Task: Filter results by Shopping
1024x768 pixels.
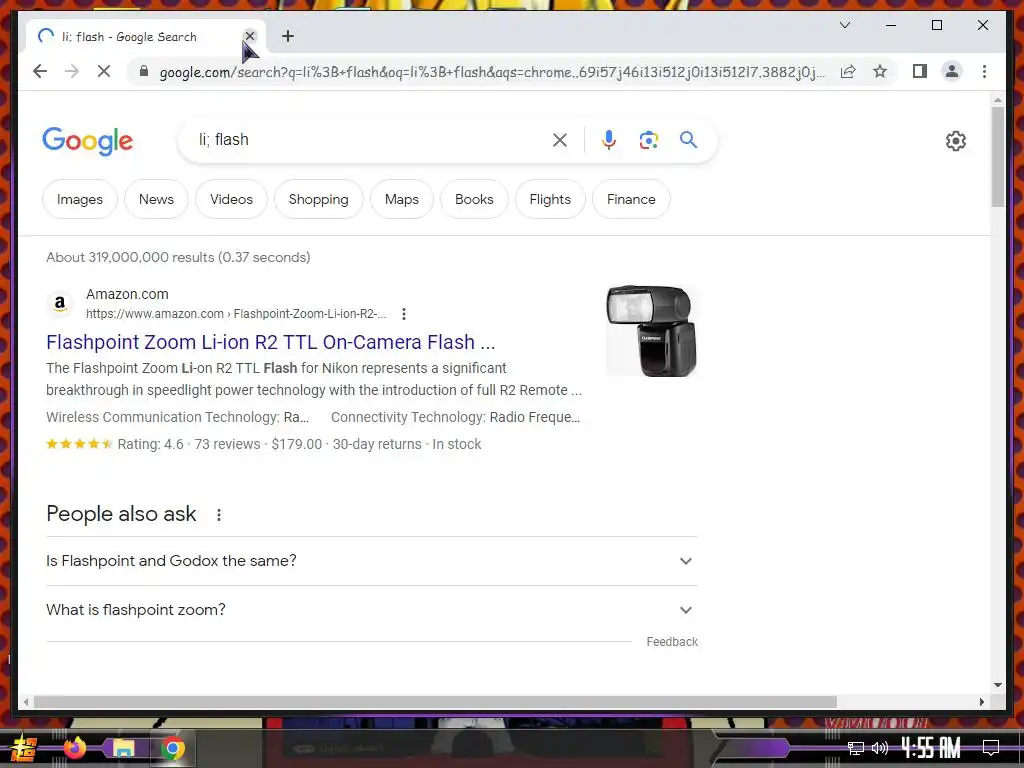Action: 319,199
